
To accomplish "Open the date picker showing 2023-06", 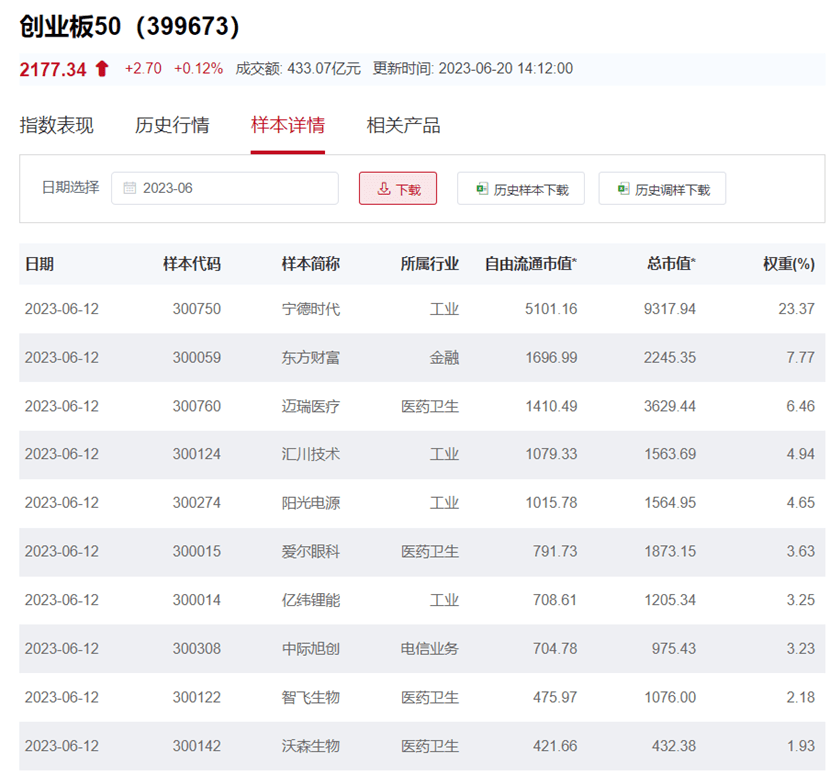I will 225,188.
